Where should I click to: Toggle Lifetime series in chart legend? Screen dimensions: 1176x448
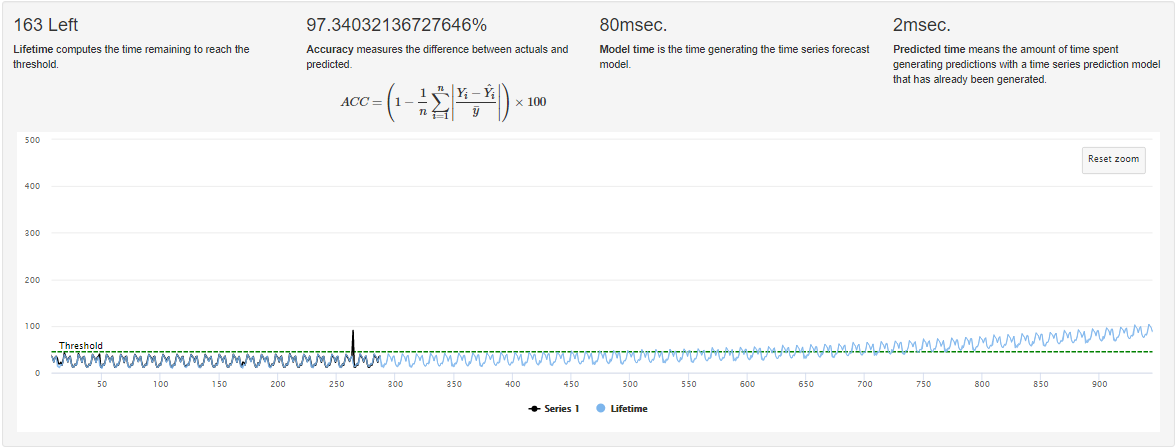pos(622,409)
